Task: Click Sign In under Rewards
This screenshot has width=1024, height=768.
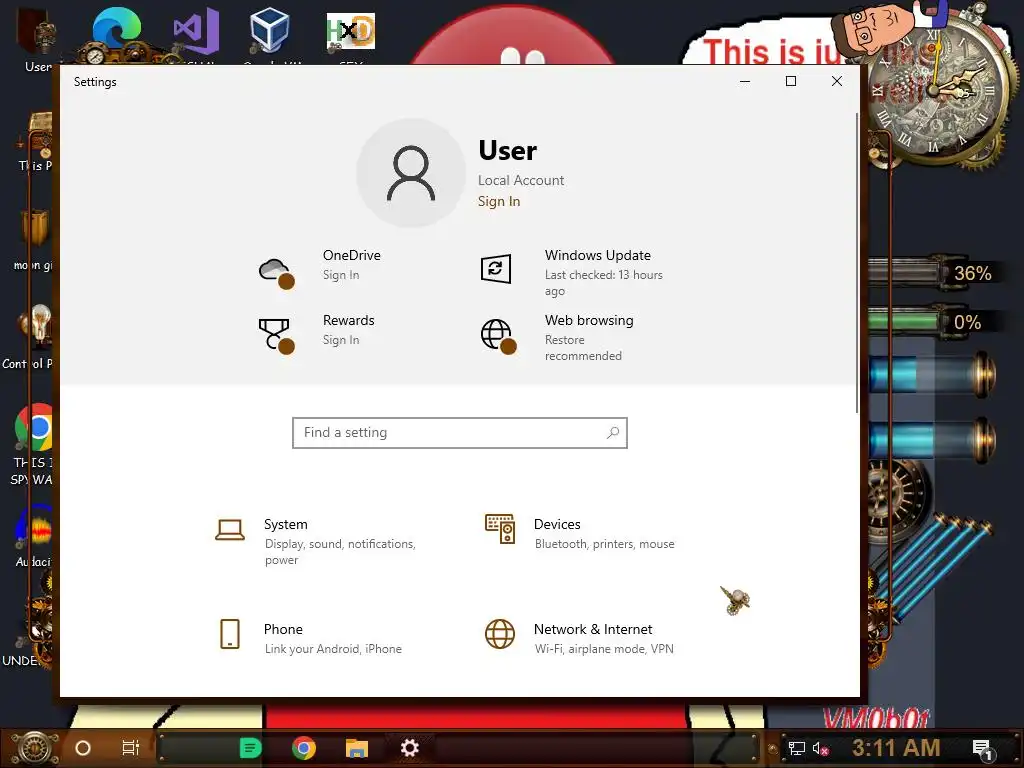Action: pos(341,340)
